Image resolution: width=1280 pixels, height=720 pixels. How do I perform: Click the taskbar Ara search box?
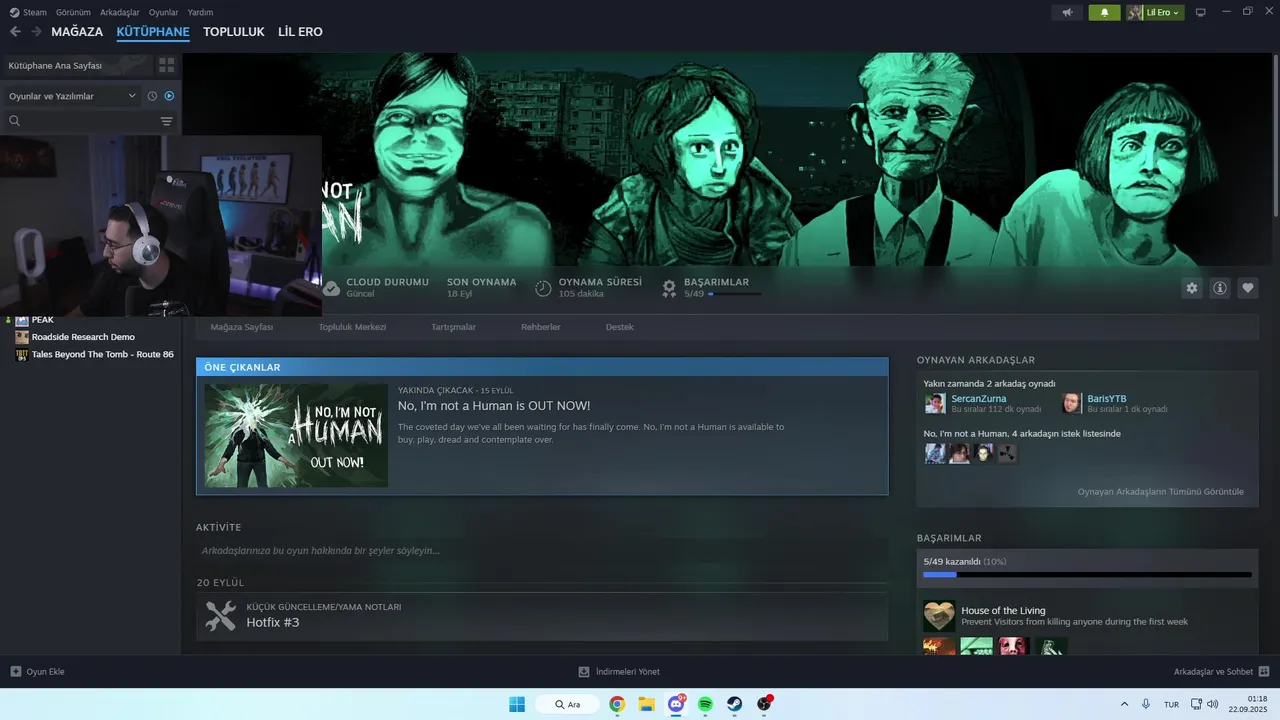(567, 704)
